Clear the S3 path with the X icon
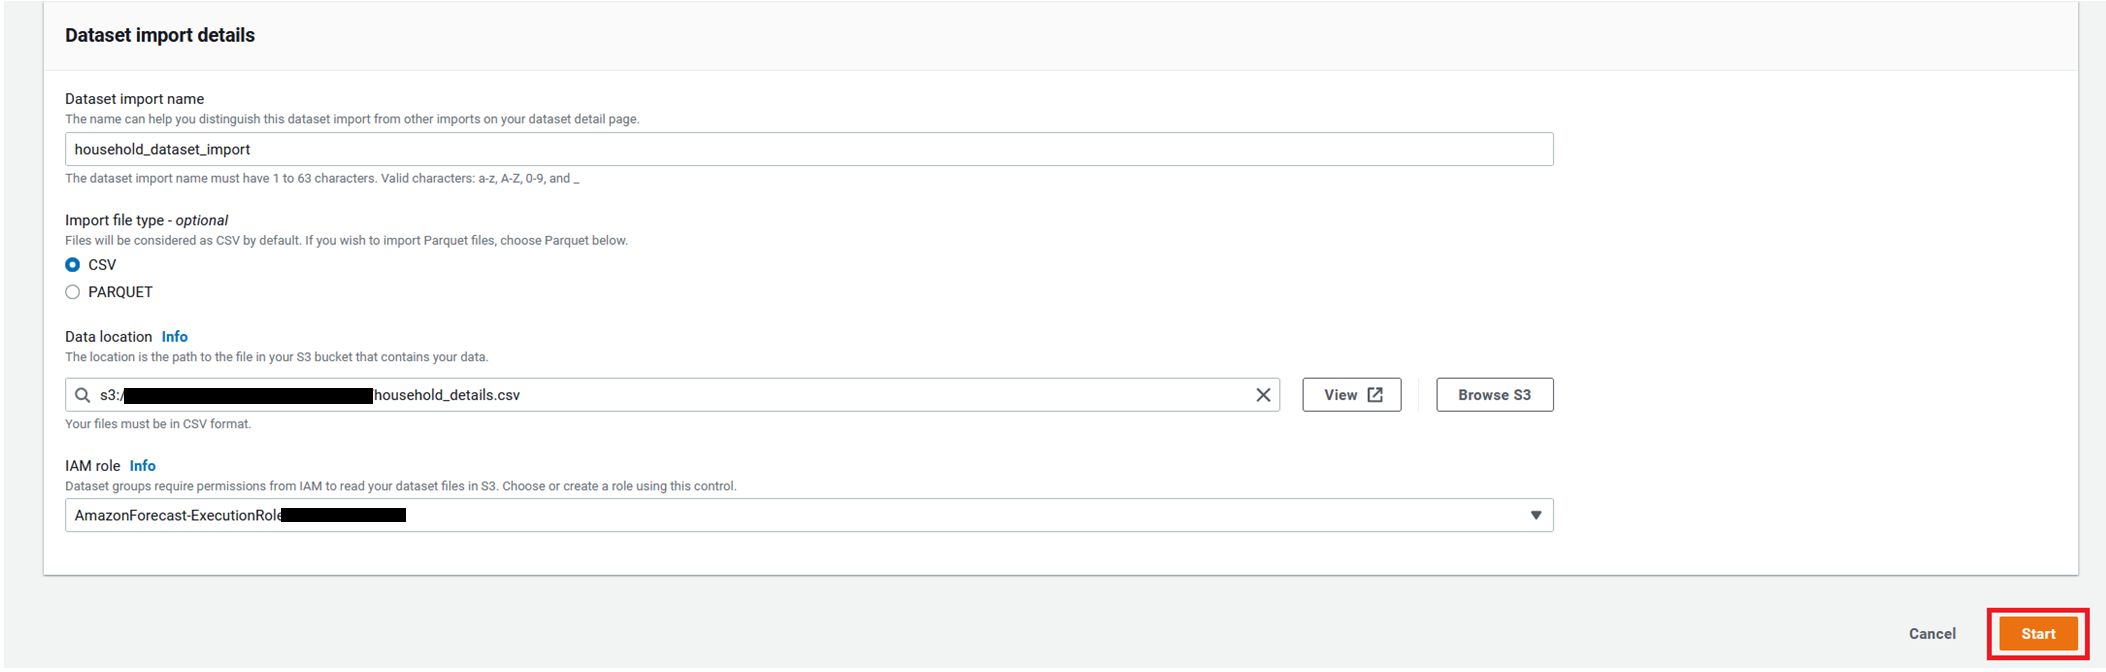This screenshot has width=2106, height=672. (1263, 395)
